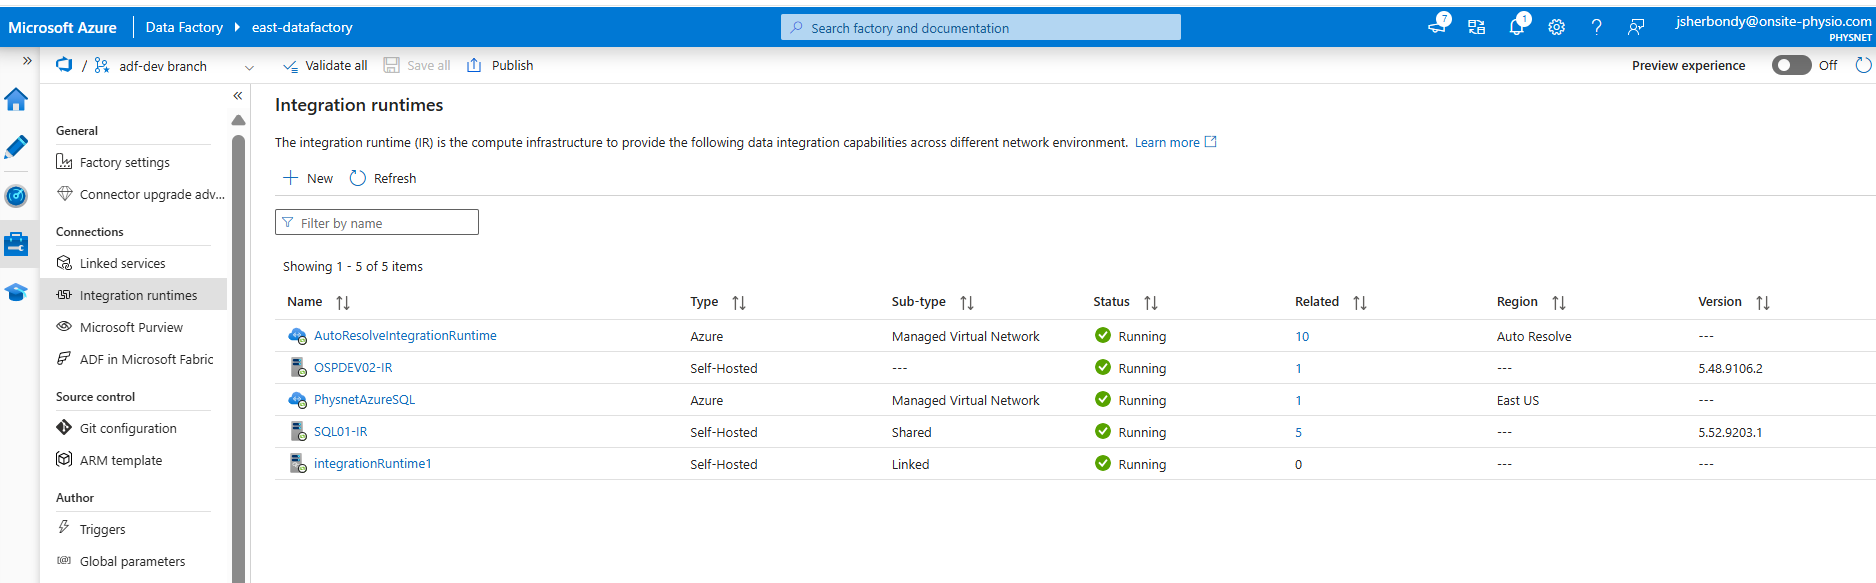The height and width of the screenshot is (583, 1876).
Task: Open Linked services in the sidebar
Action: pos(122,263)
